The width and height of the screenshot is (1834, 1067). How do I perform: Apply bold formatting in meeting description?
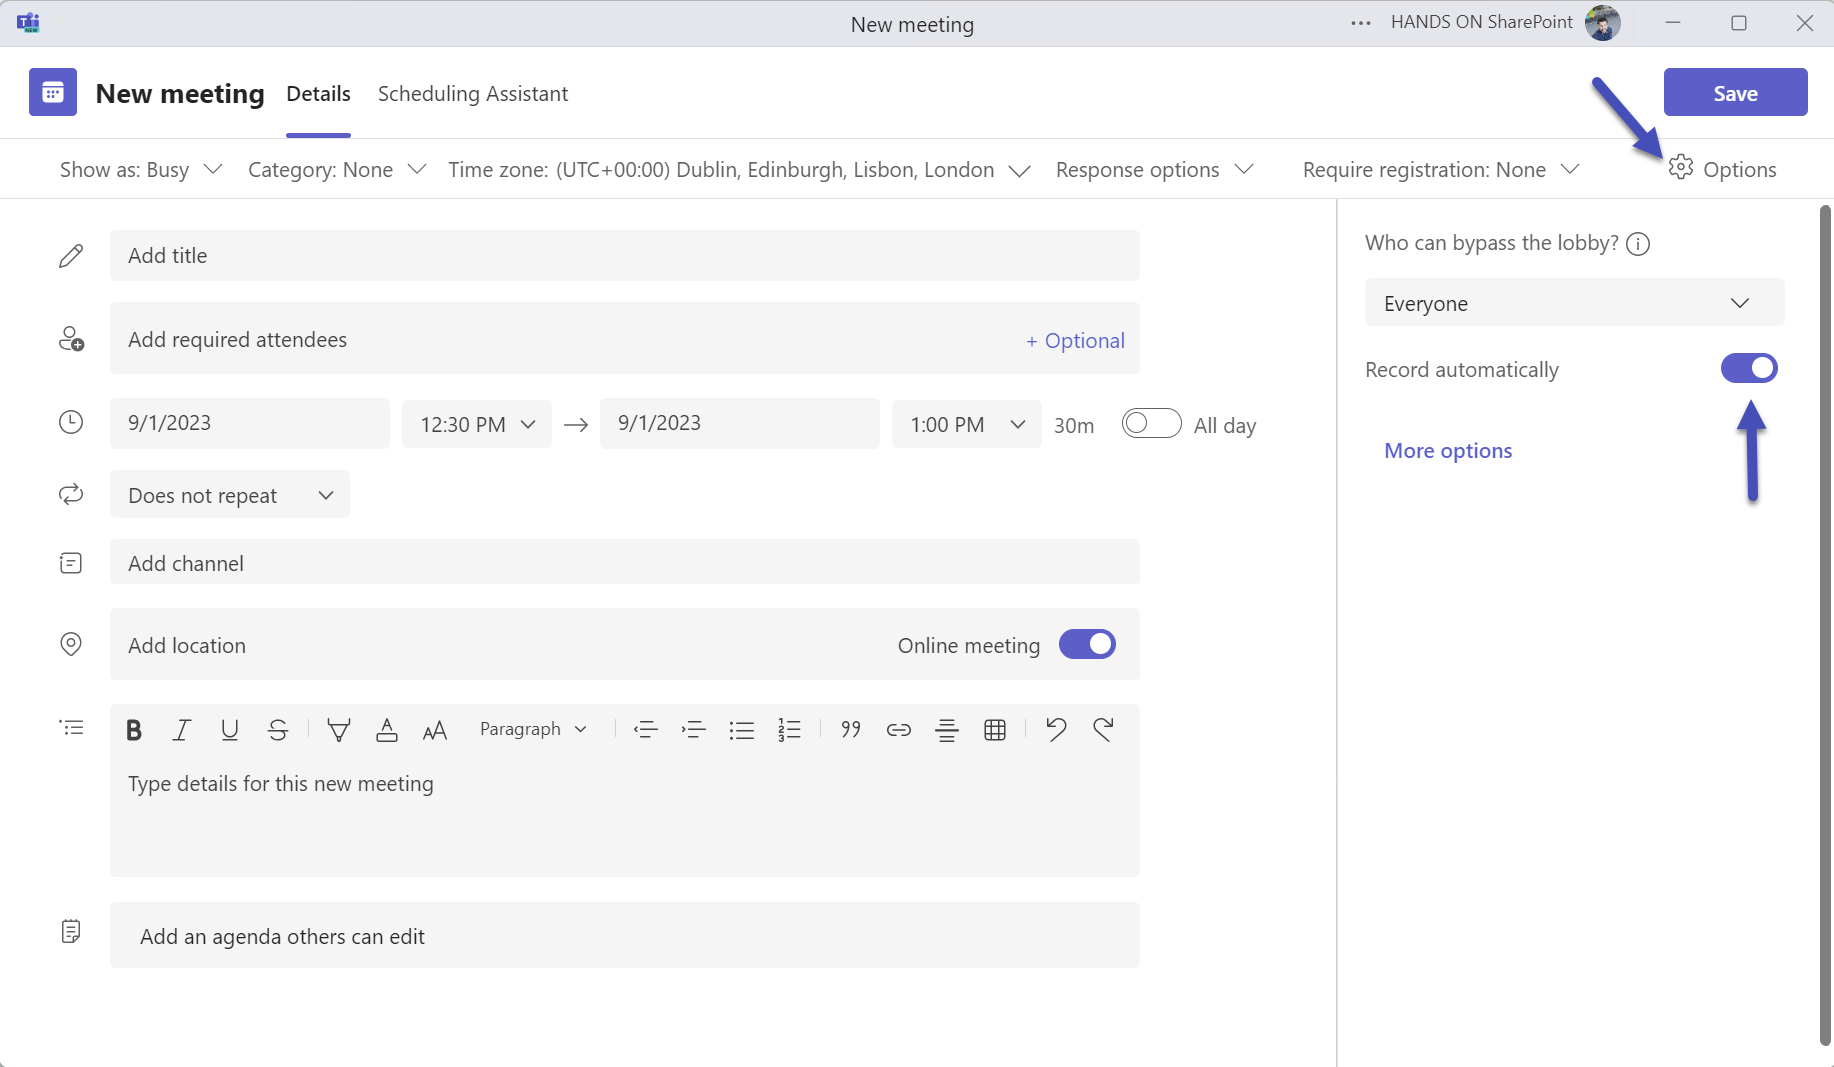tap(133, 729)
